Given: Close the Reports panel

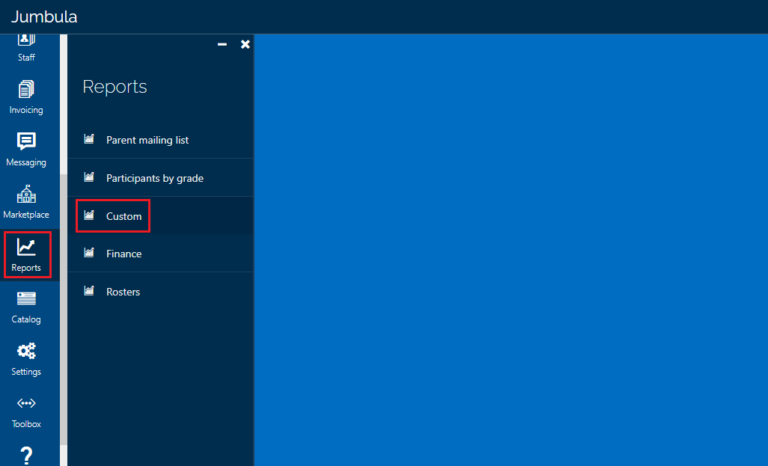Looking at the screenshot, I should pyautogui.click(x=245, y=45).
